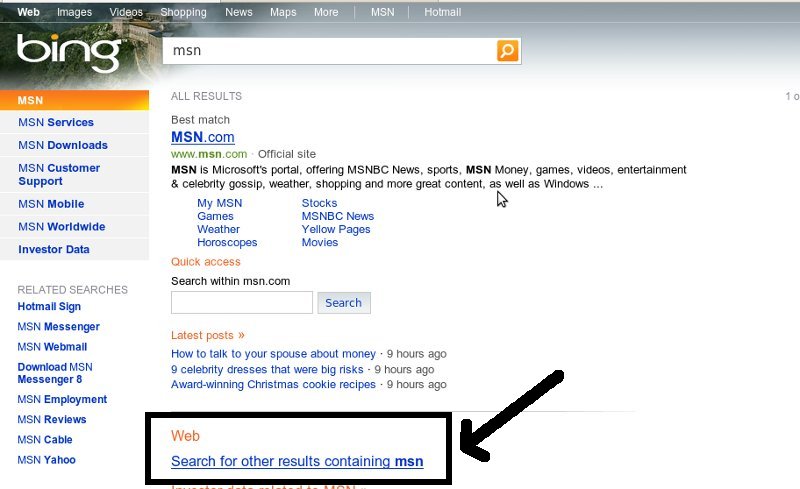Open '9 celebrity dresses that were big risks'
The width and height of the screenshot is (800, 489).
click(x=267, y=370)
